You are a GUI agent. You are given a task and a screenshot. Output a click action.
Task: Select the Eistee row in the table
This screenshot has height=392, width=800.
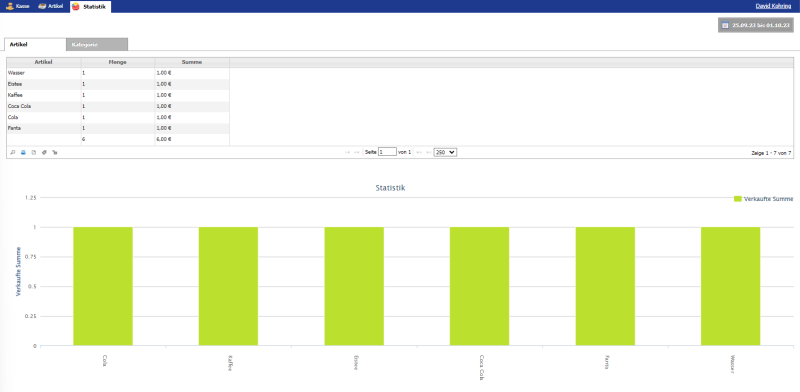pyautogui.click(x=118, y=84)
